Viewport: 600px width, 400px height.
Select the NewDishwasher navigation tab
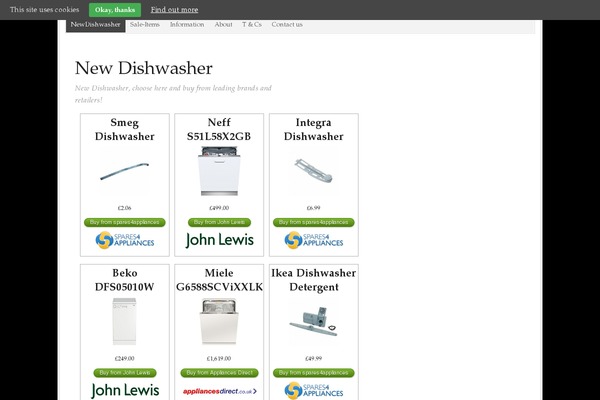coord(95,24)
